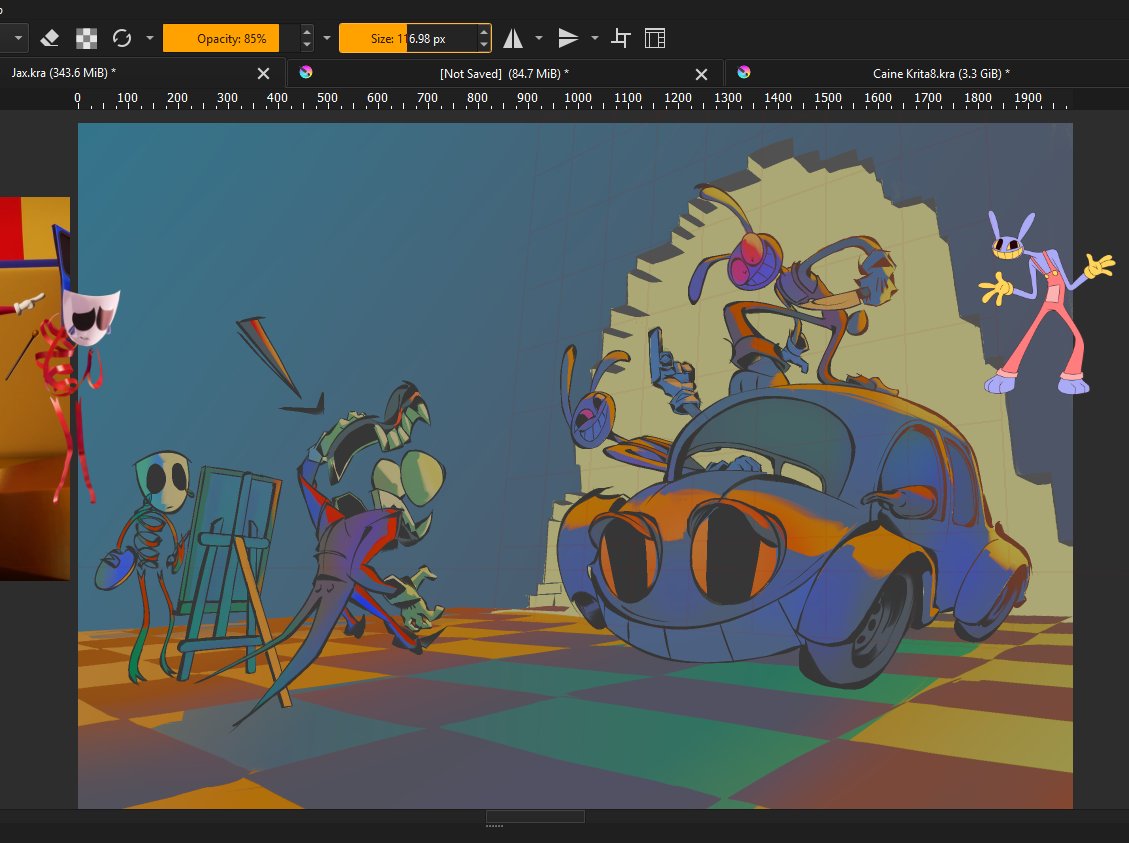This screenshot has width=1129, height=843.
Task: Toggle wrap-around mode icon
Action: (621, 38)
